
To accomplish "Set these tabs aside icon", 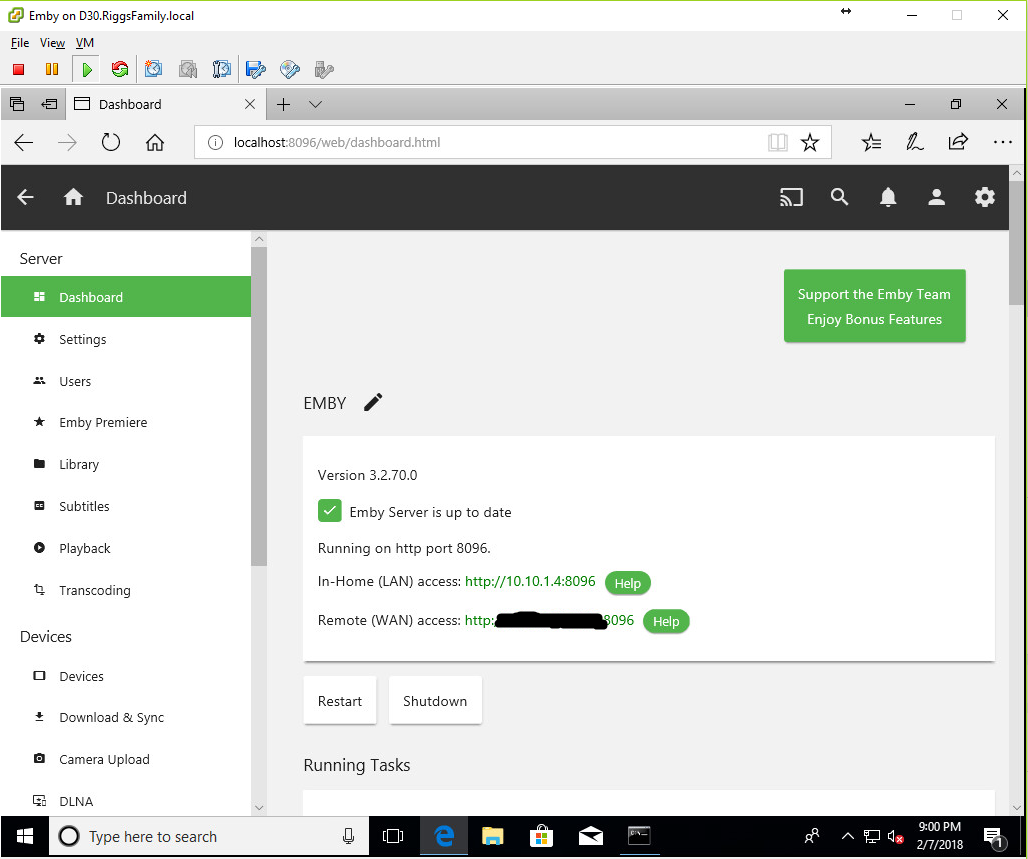I will 49,104.
